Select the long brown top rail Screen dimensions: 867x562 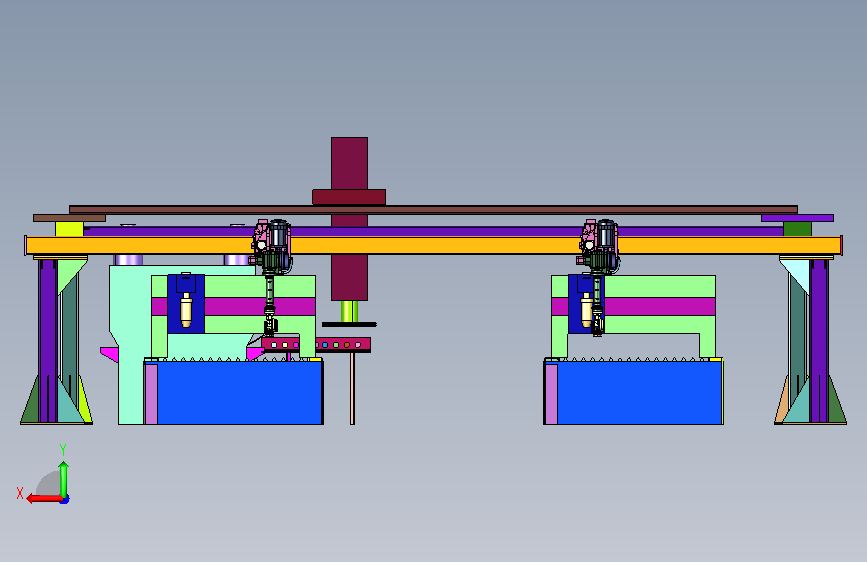(434, 210)
